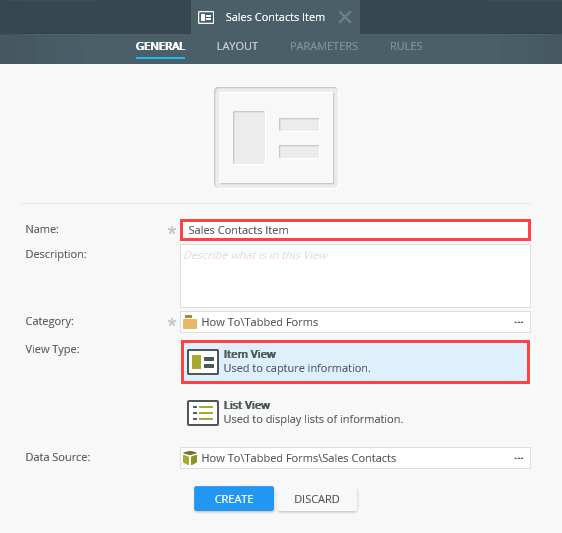Open the RULES tab
This screenshot has height=533, width=562.
pos(406,46)
